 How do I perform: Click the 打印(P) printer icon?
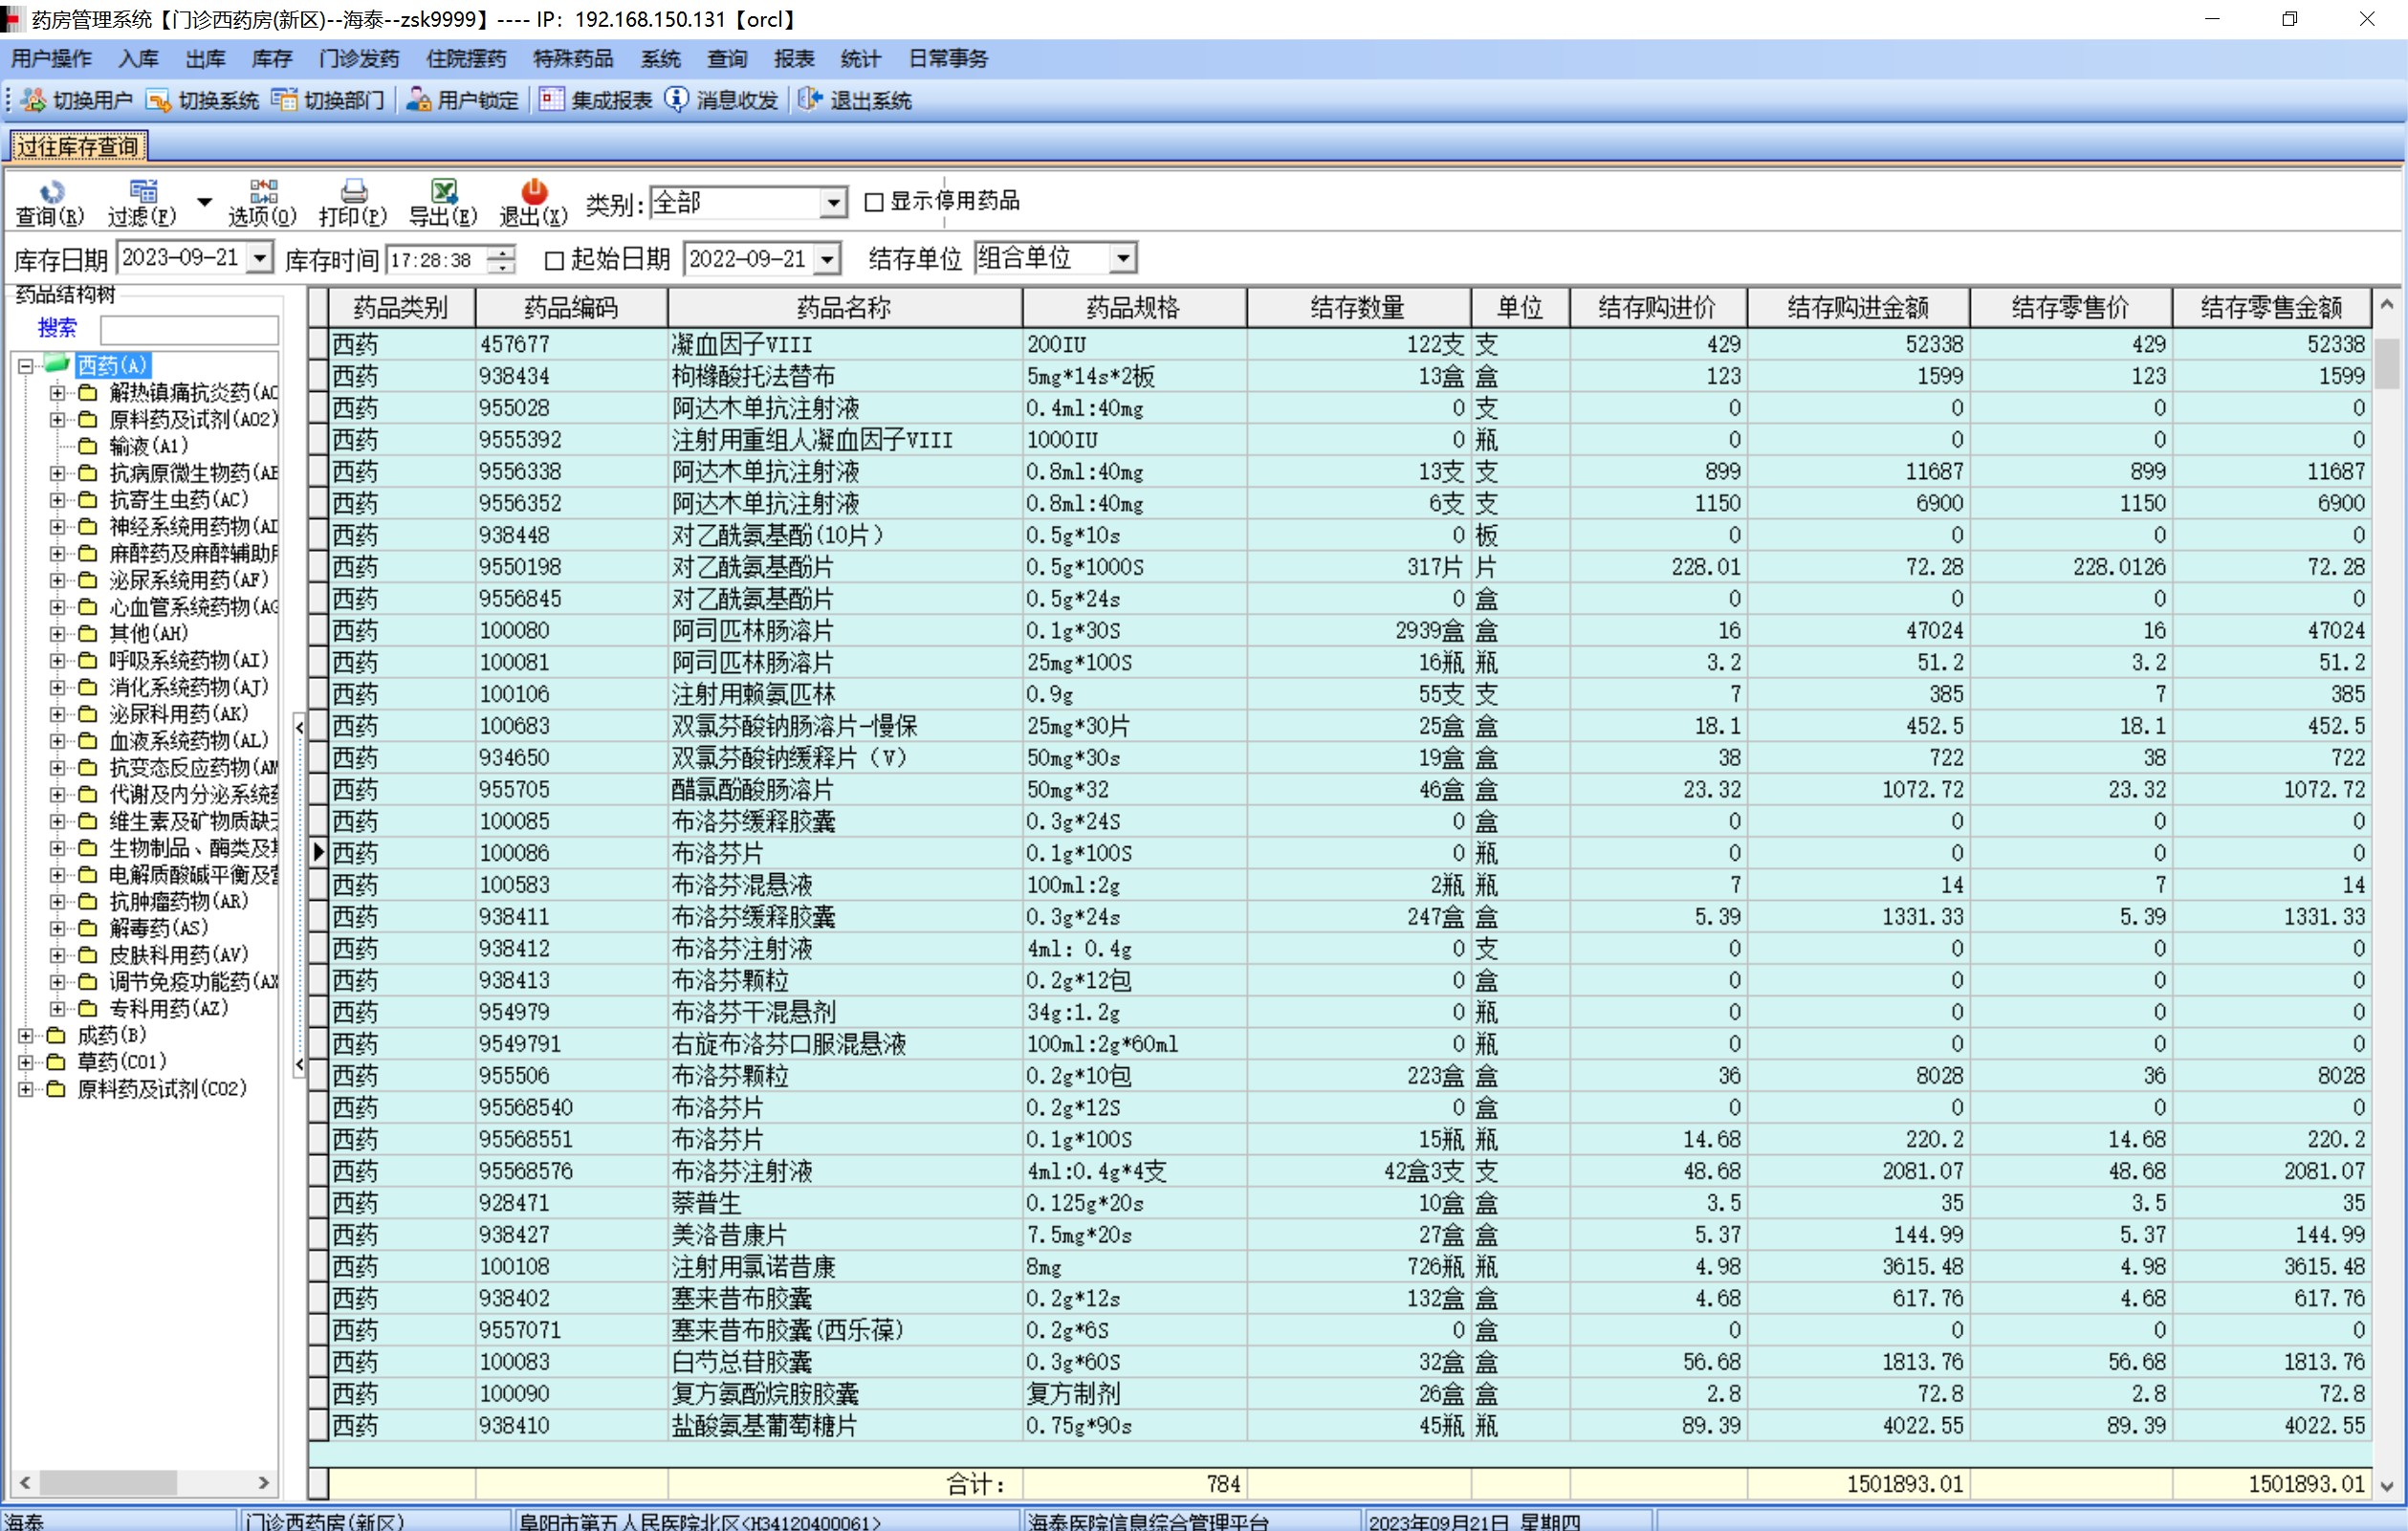(353, 192)
